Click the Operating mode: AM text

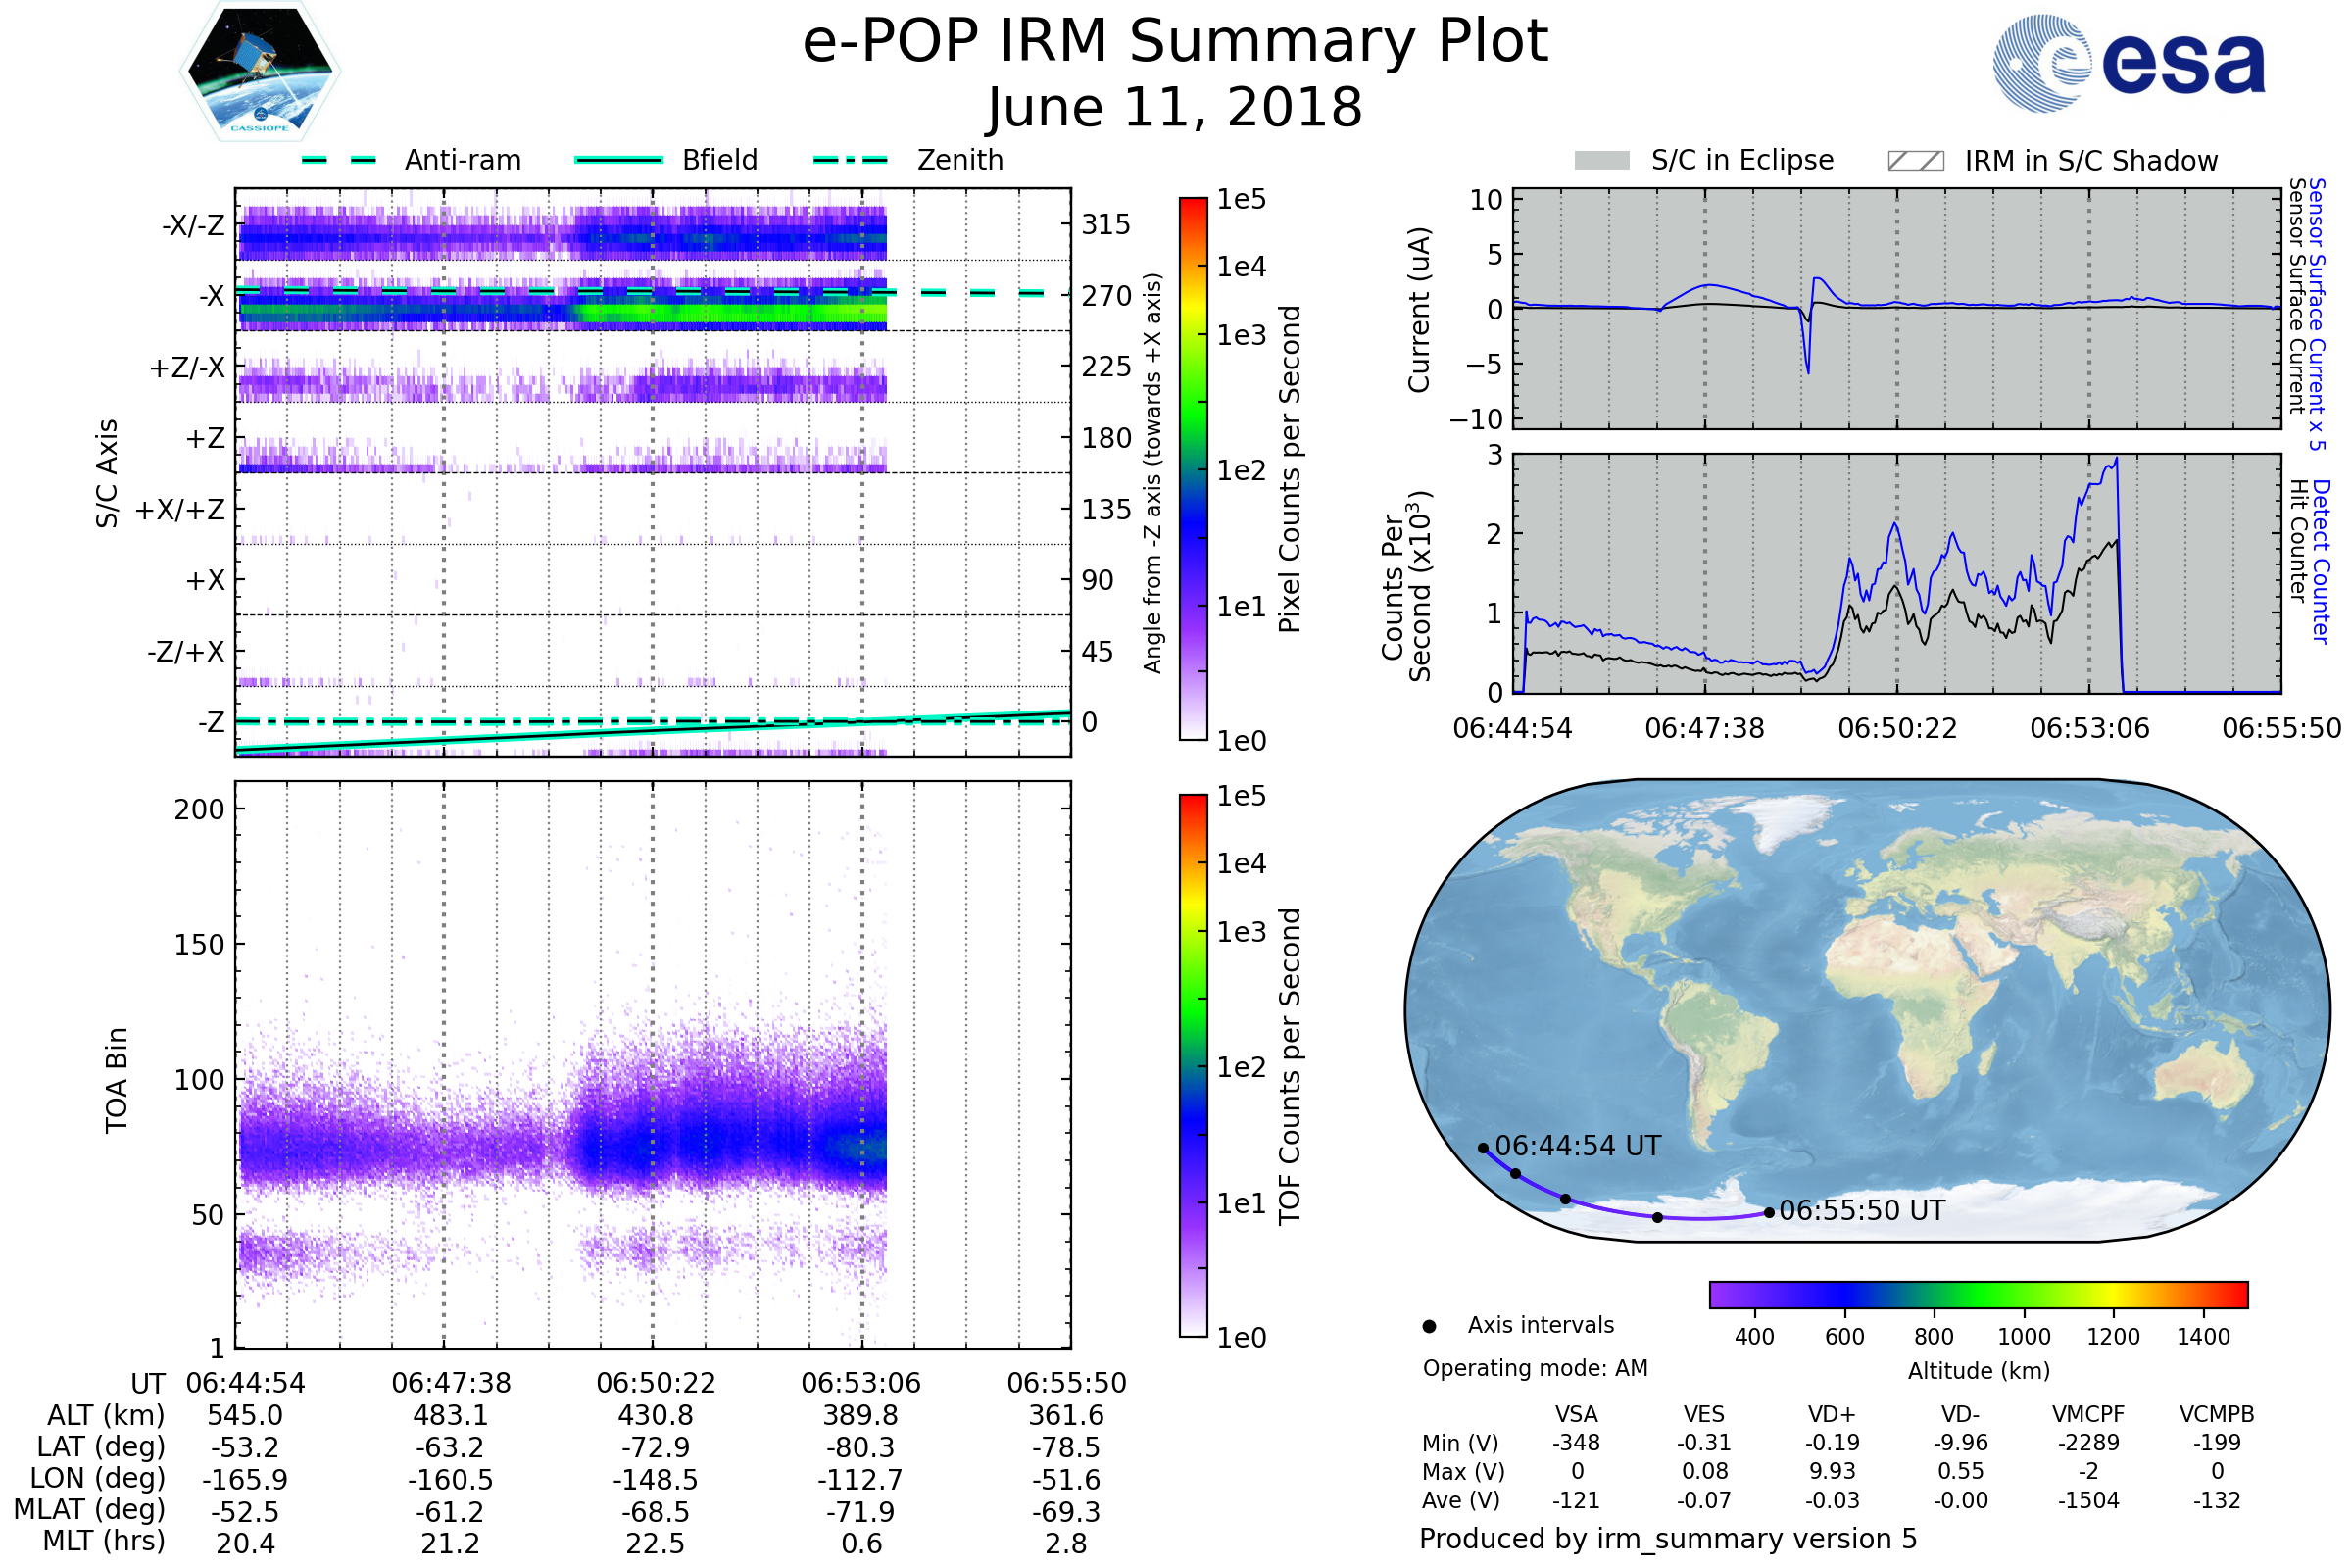coord(1535,1368)
